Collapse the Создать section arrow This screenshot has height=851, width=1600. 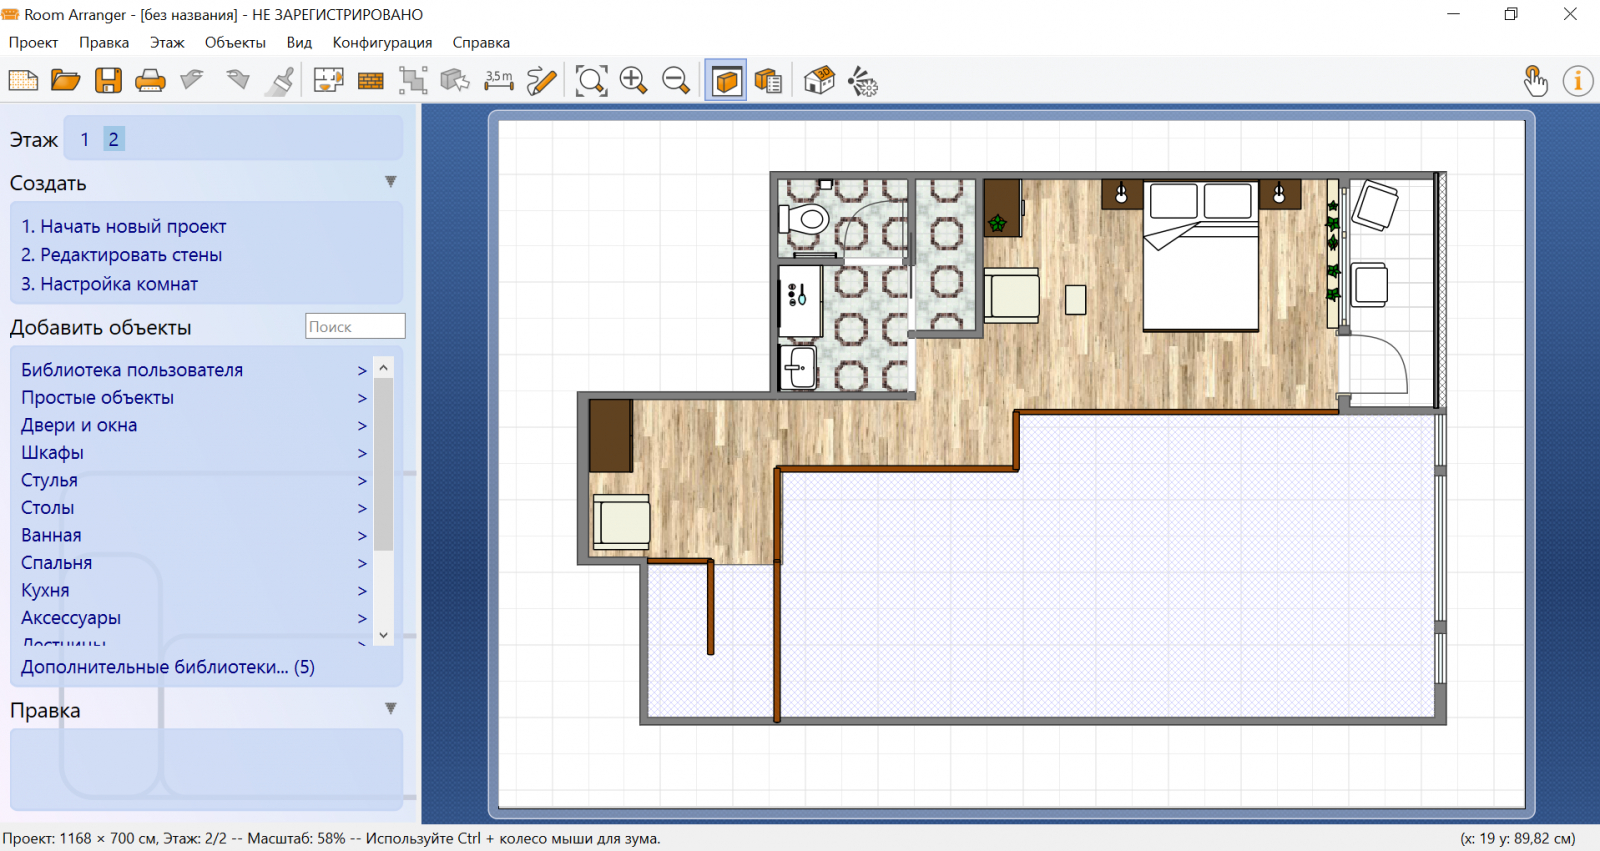[390, 182]
